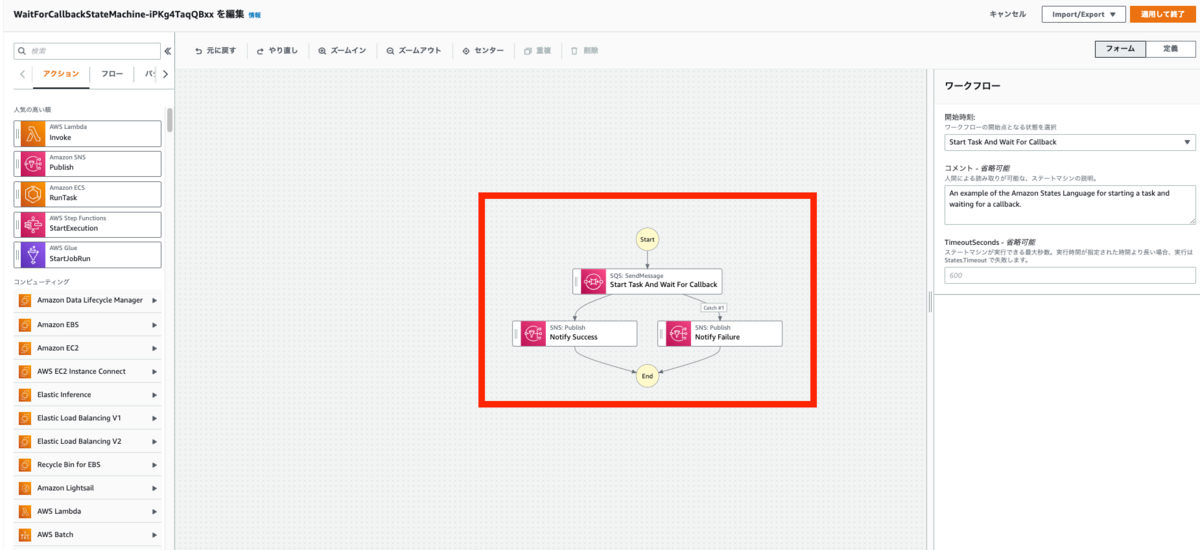Screen dimensions: 1200x550
Task: Zoom in with ズームイン
Action: point(342,50)
